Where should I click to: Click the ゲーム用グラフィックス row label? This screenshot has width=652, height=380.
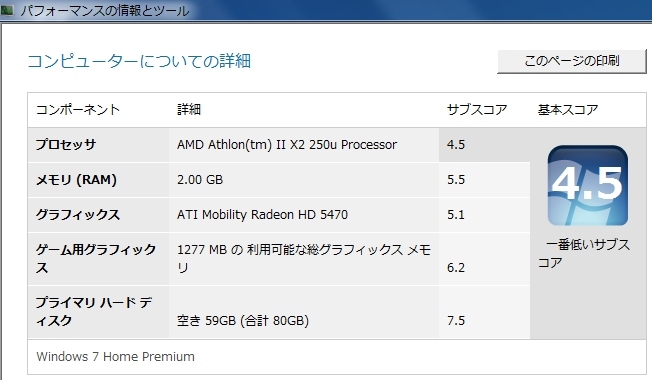click(x=96, y=259)
